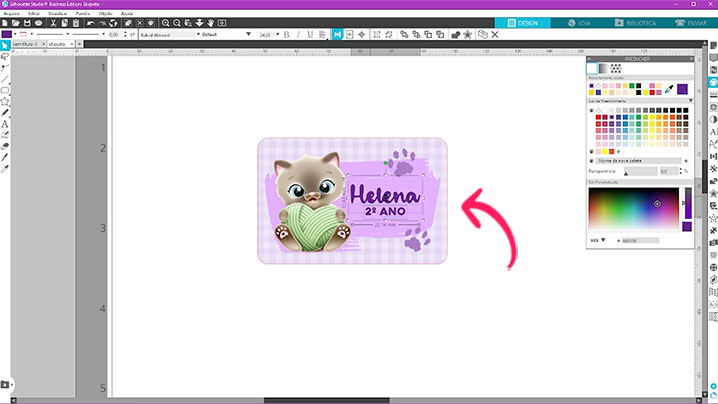Open the Arquivo menu
This screenshot has height=404, width=718.
(10, 14)
